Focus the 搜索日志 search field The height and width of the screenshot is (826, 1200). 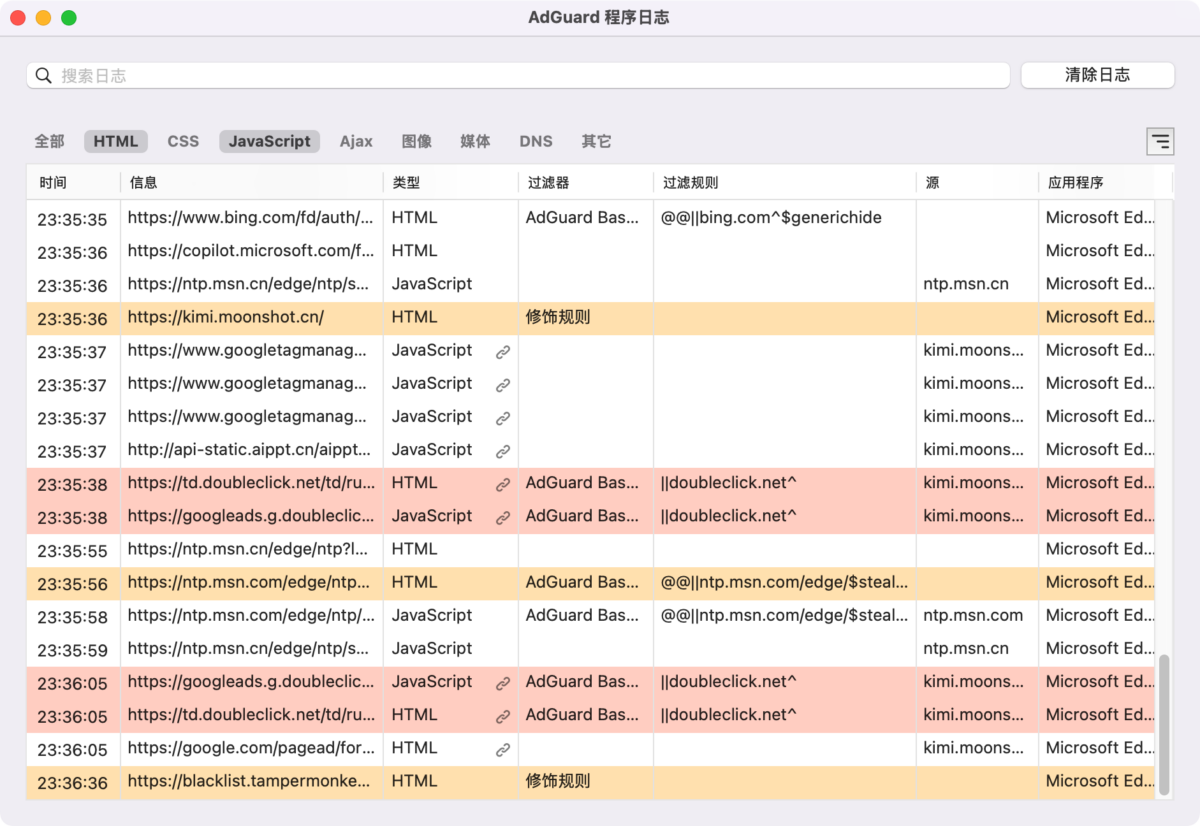[x=518, y=75]
